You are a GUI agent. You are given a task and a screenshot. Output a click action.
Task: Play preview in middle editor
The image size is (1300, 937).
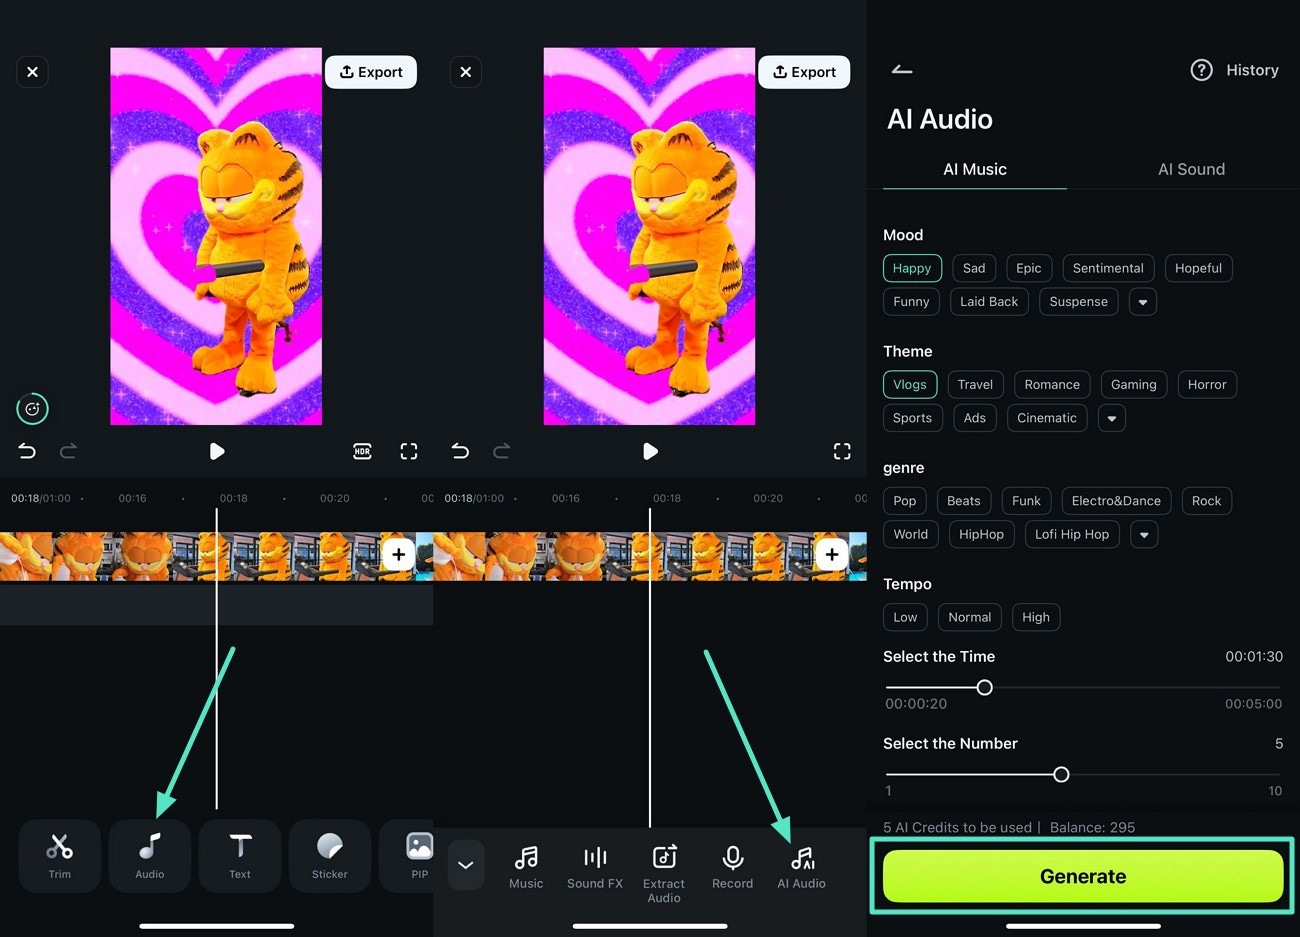coord(650,451)
